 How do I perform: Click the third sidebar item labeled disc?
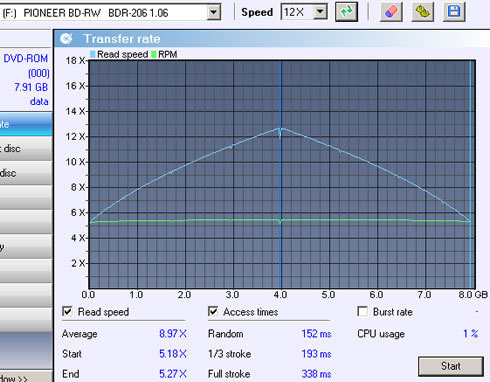coord(26,173)
